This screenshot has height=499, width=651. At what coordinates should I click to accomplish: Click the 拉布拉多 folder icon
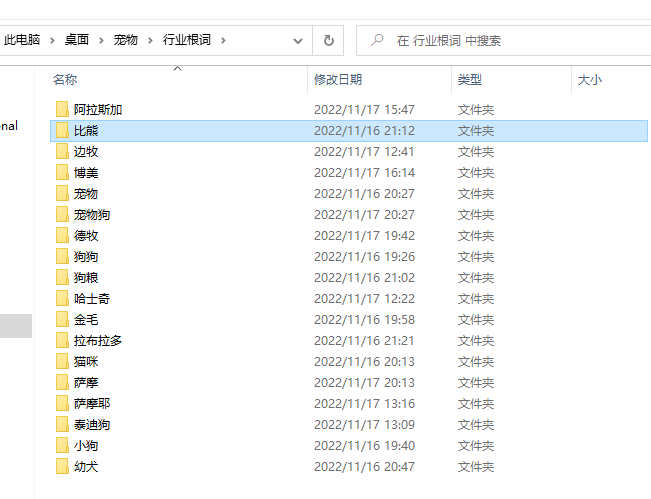62,340
